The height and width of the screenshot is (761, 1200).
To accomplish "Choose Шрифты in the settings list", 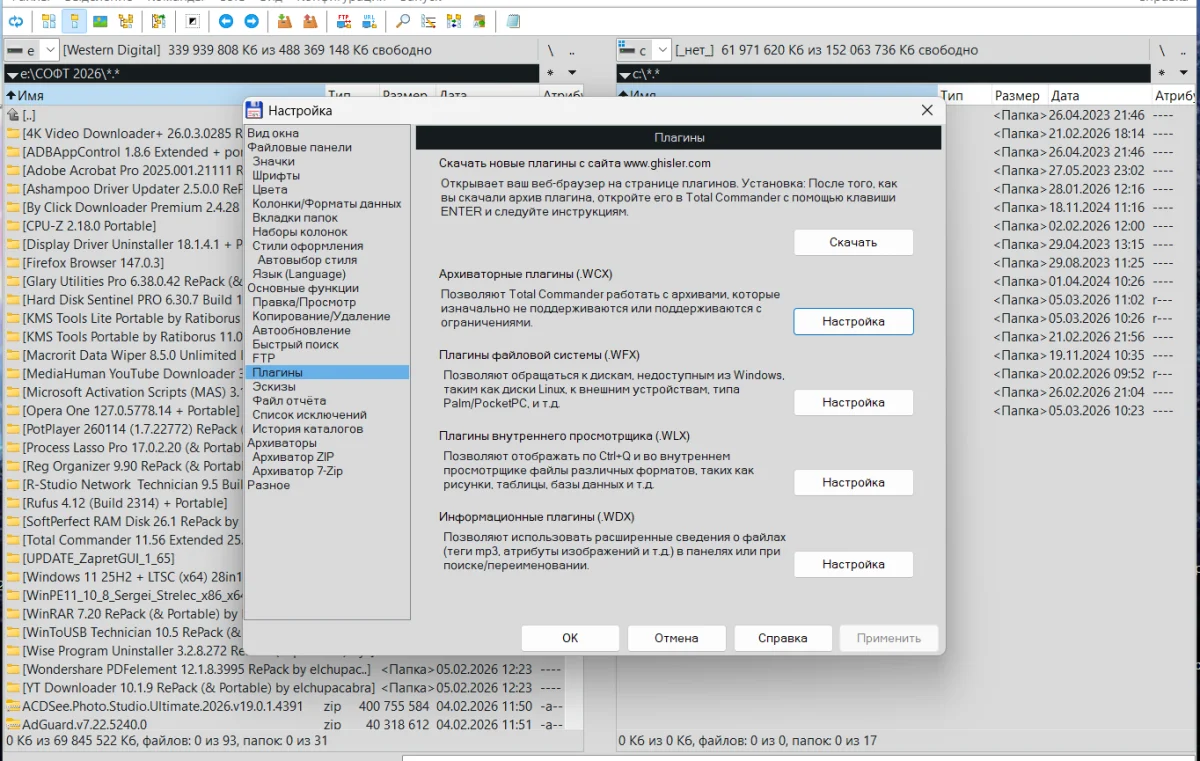I will (x=276, y=175).
